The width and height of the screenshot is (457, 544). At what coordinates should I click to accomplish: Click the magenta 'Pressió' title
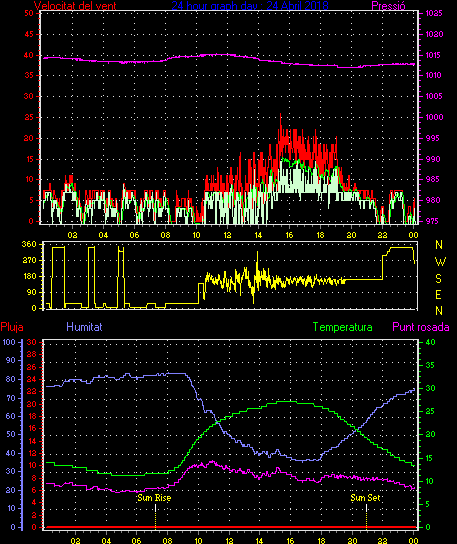click(x=388, y=5)
